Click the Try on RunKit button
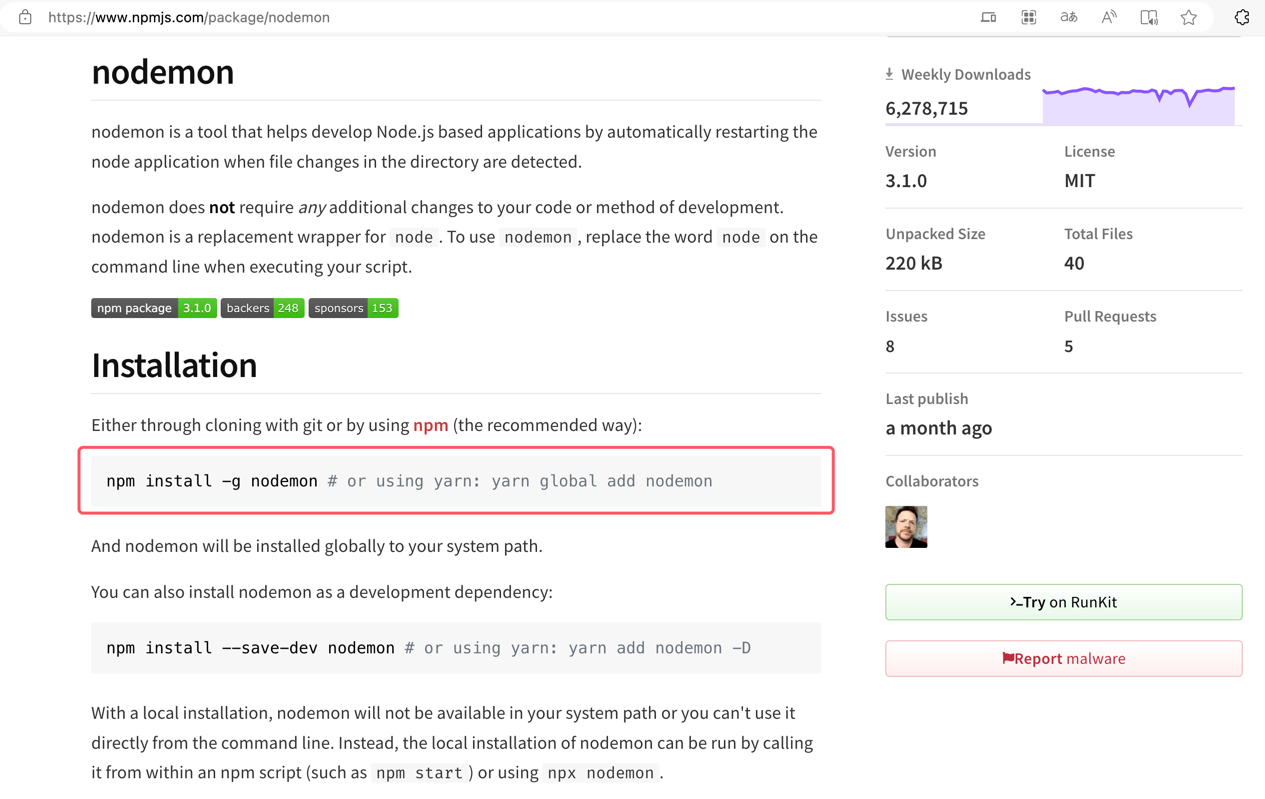 (1063, 602)
